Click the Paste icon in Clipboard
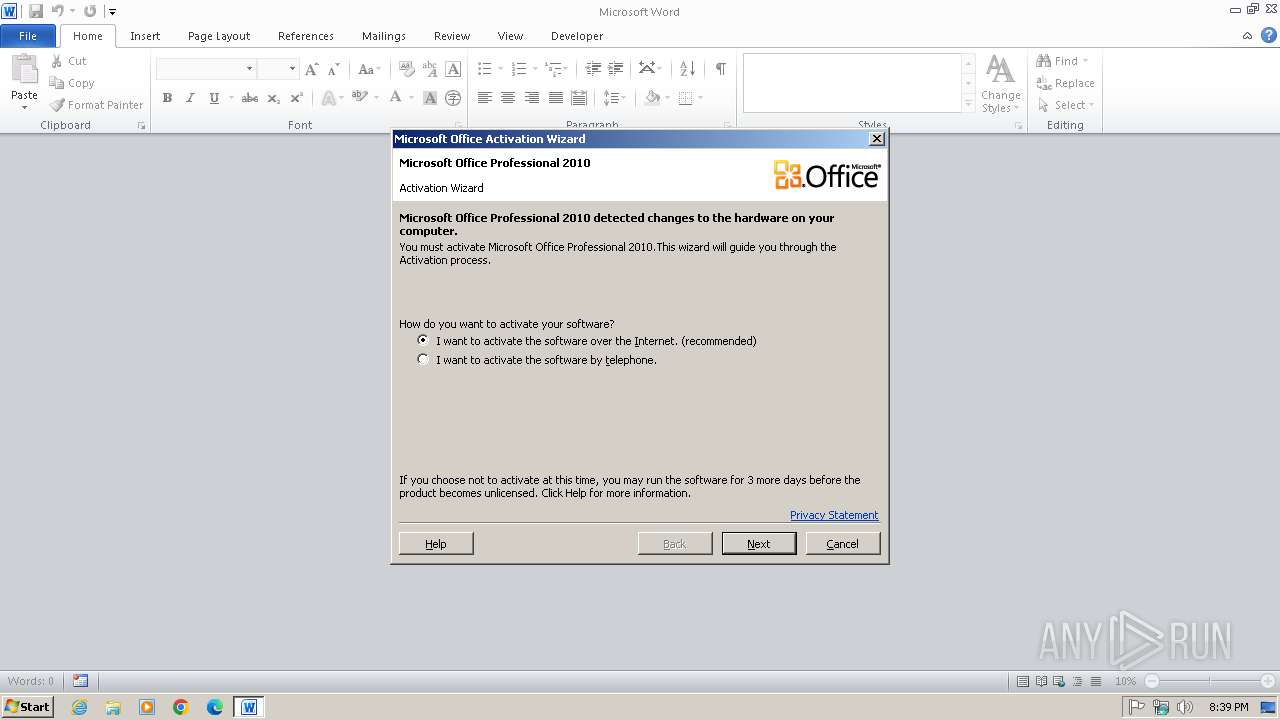This screenshot has width=1280, height=720. pyautogui.click(x=24, y=69)
